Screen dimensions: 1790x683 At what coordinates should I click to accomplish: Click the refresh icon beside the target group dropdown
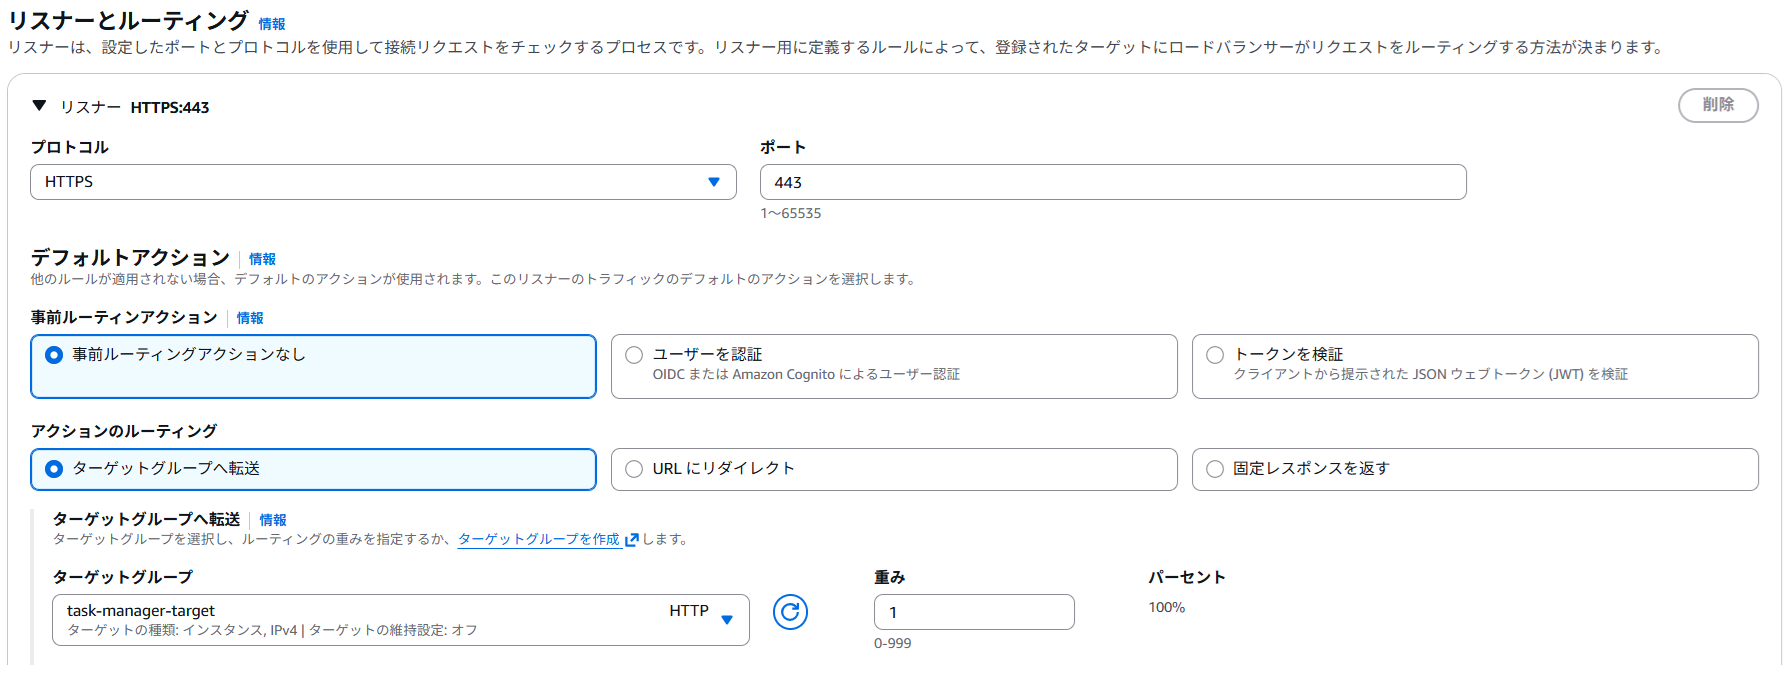(x=790, y=613)
